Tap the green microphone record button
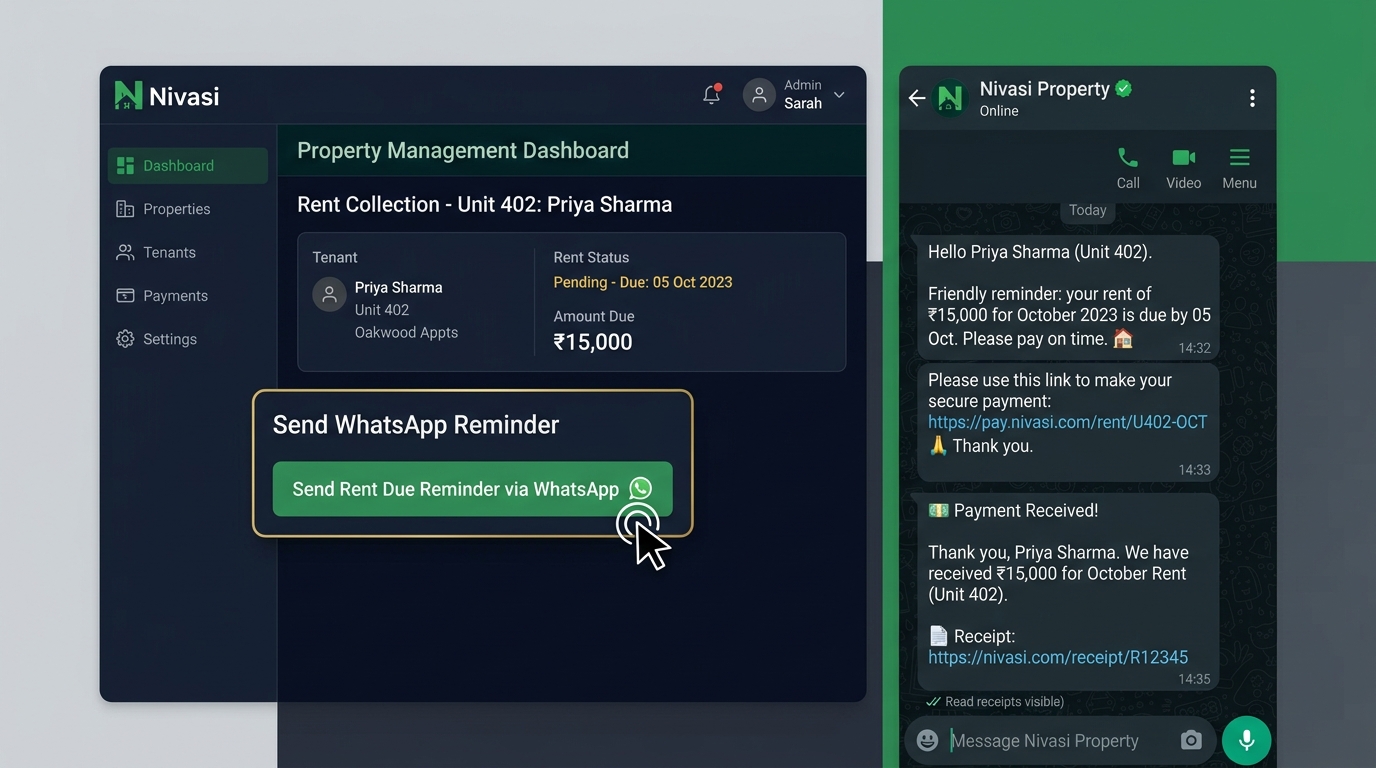The width and height of the screenshot is (1376, 768). coord(1247,741)
